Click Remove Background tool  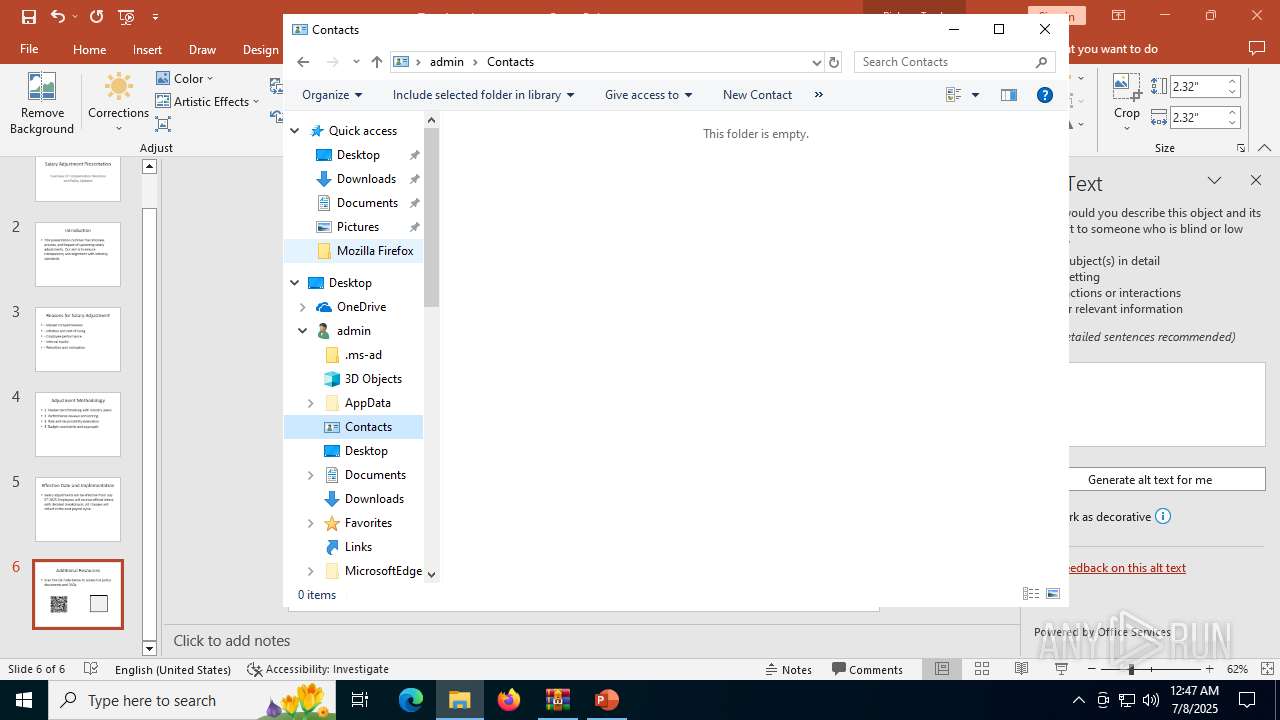coord(42,103)
